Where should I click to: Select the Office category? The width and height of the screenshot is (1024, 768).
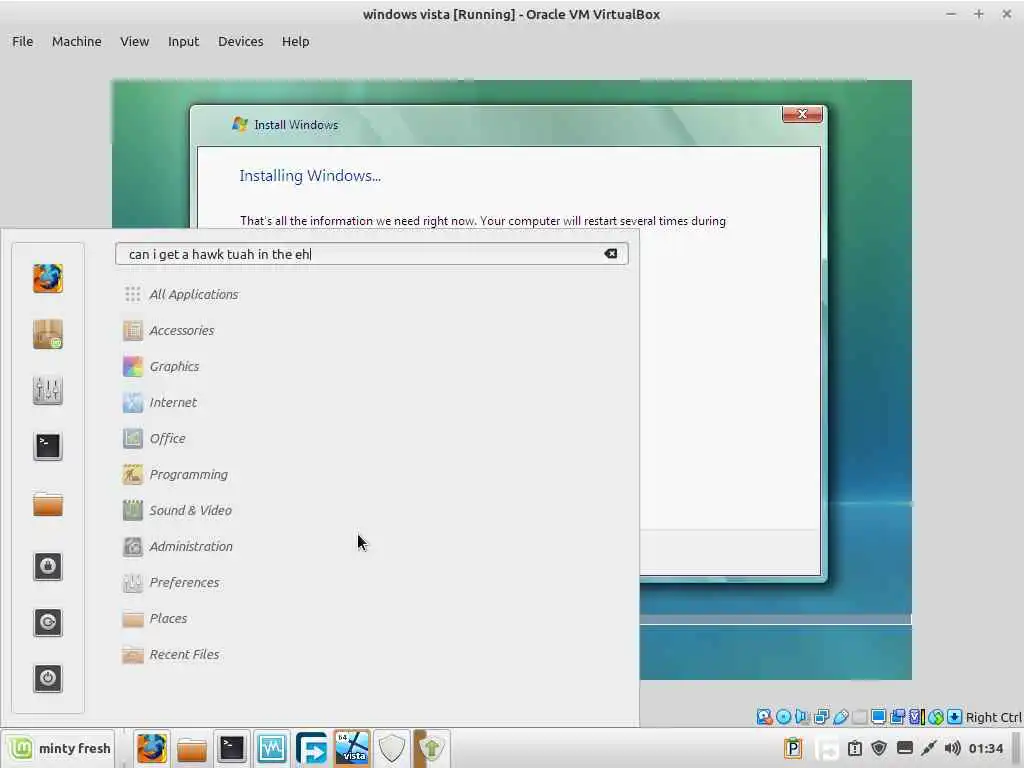click(x=154, y=438)
